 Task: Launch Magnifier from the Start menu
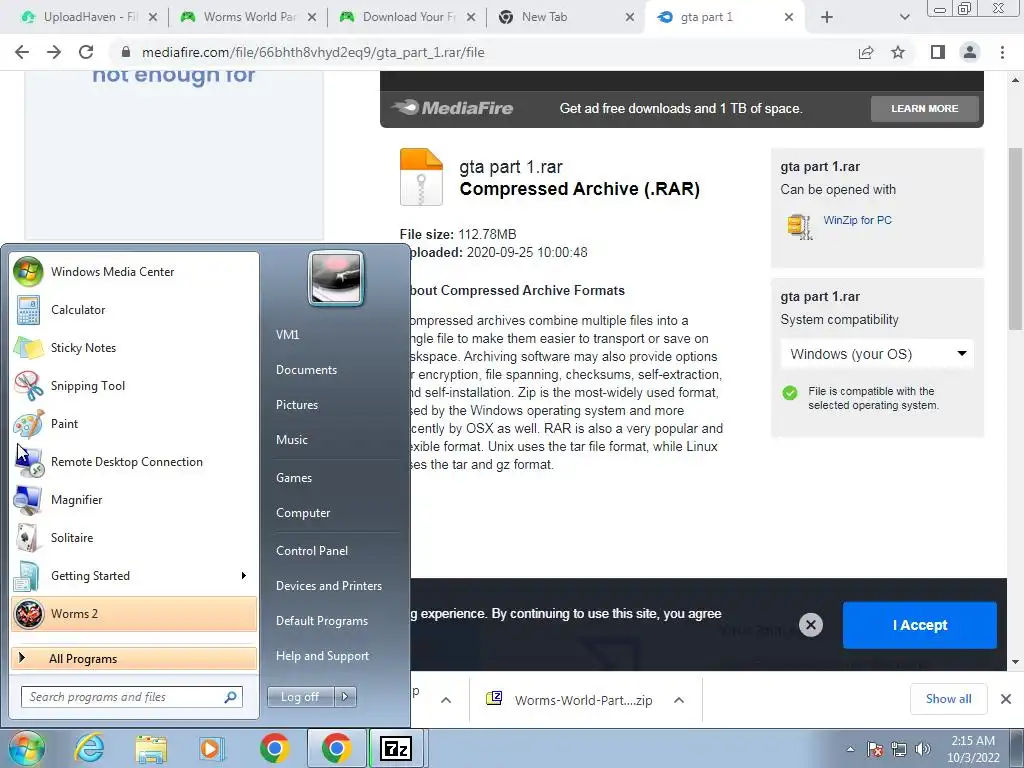pos(134,500)
